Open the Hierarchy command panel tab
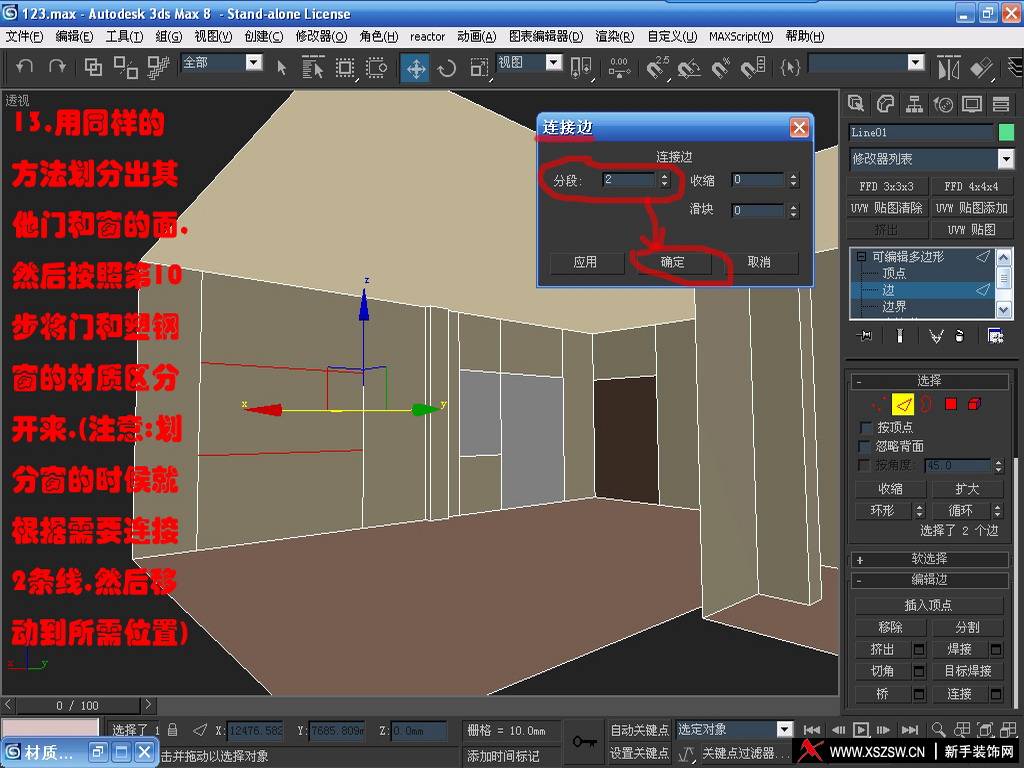Image resolution: width=1024 pixels, height=768 pixels. click(x=914, y=104)
